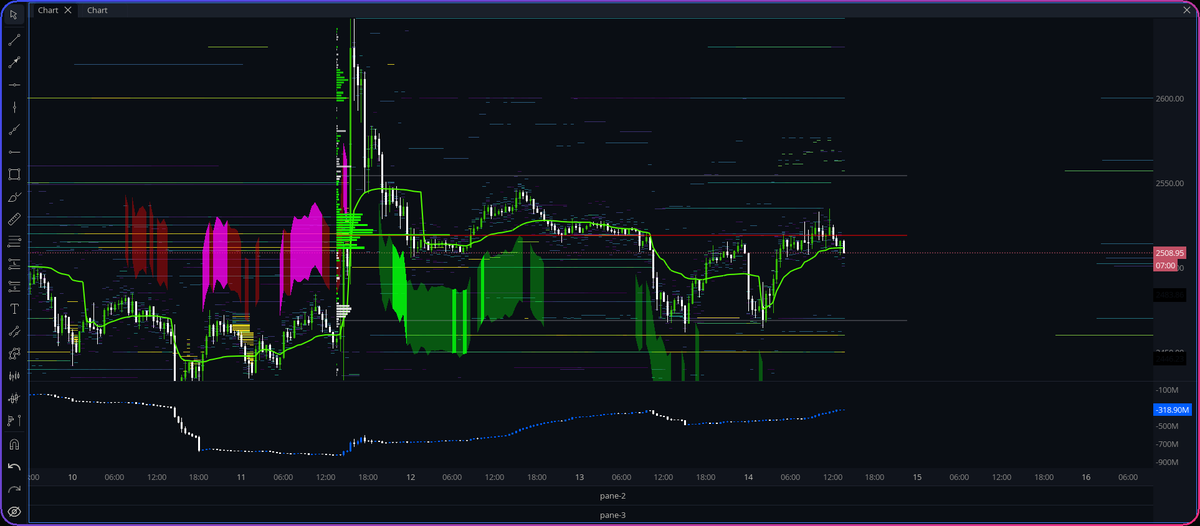
Task: Click the -900M indicator axis label
Action: 1168,462
